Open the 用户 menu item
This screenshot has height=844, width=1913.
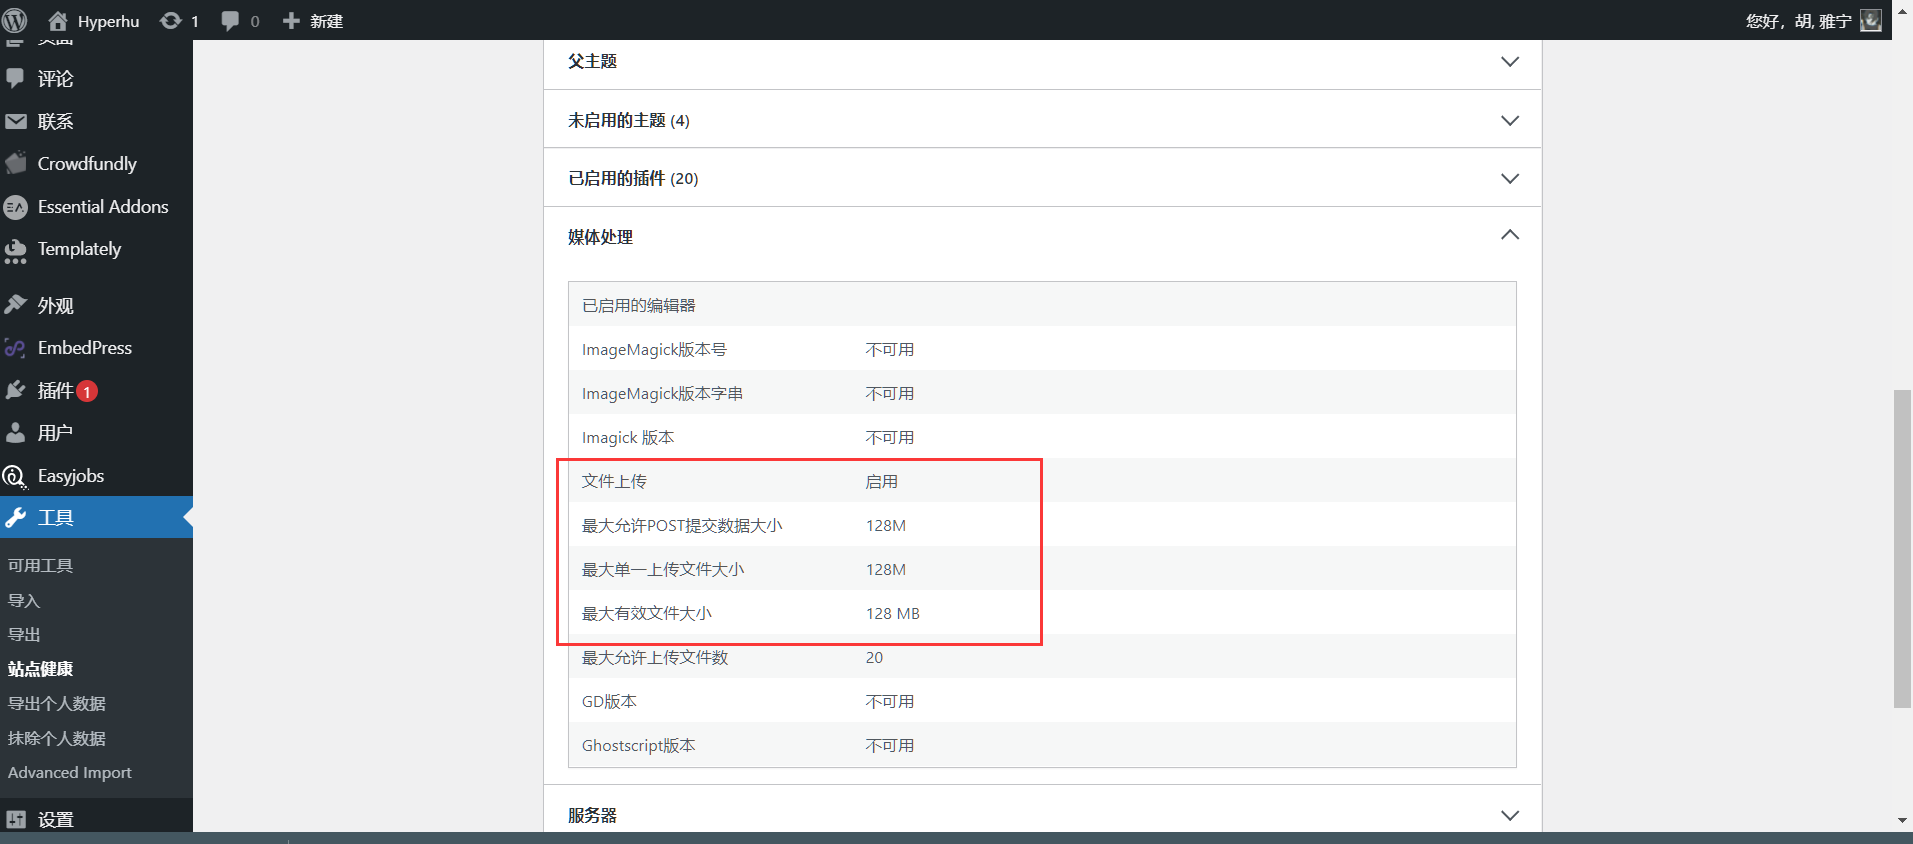56,433
